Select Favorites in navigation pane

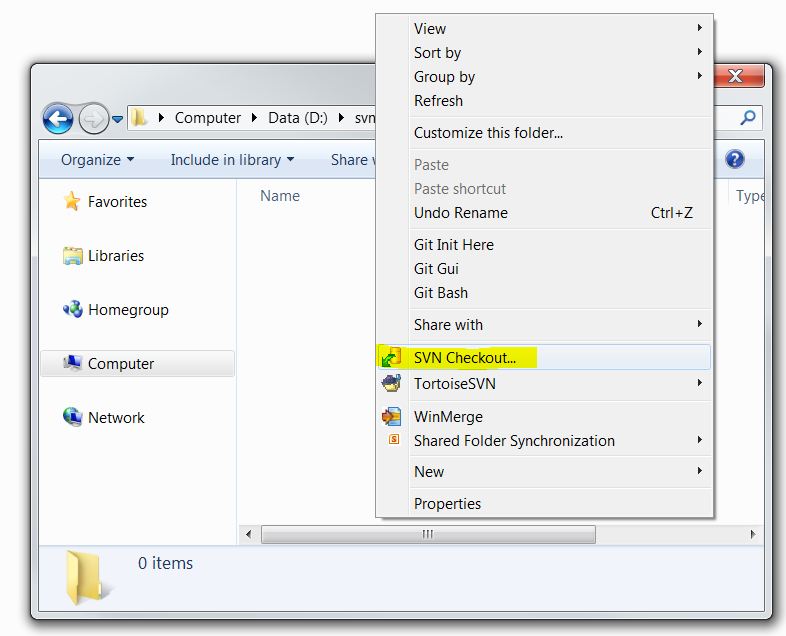pos(117,201)
